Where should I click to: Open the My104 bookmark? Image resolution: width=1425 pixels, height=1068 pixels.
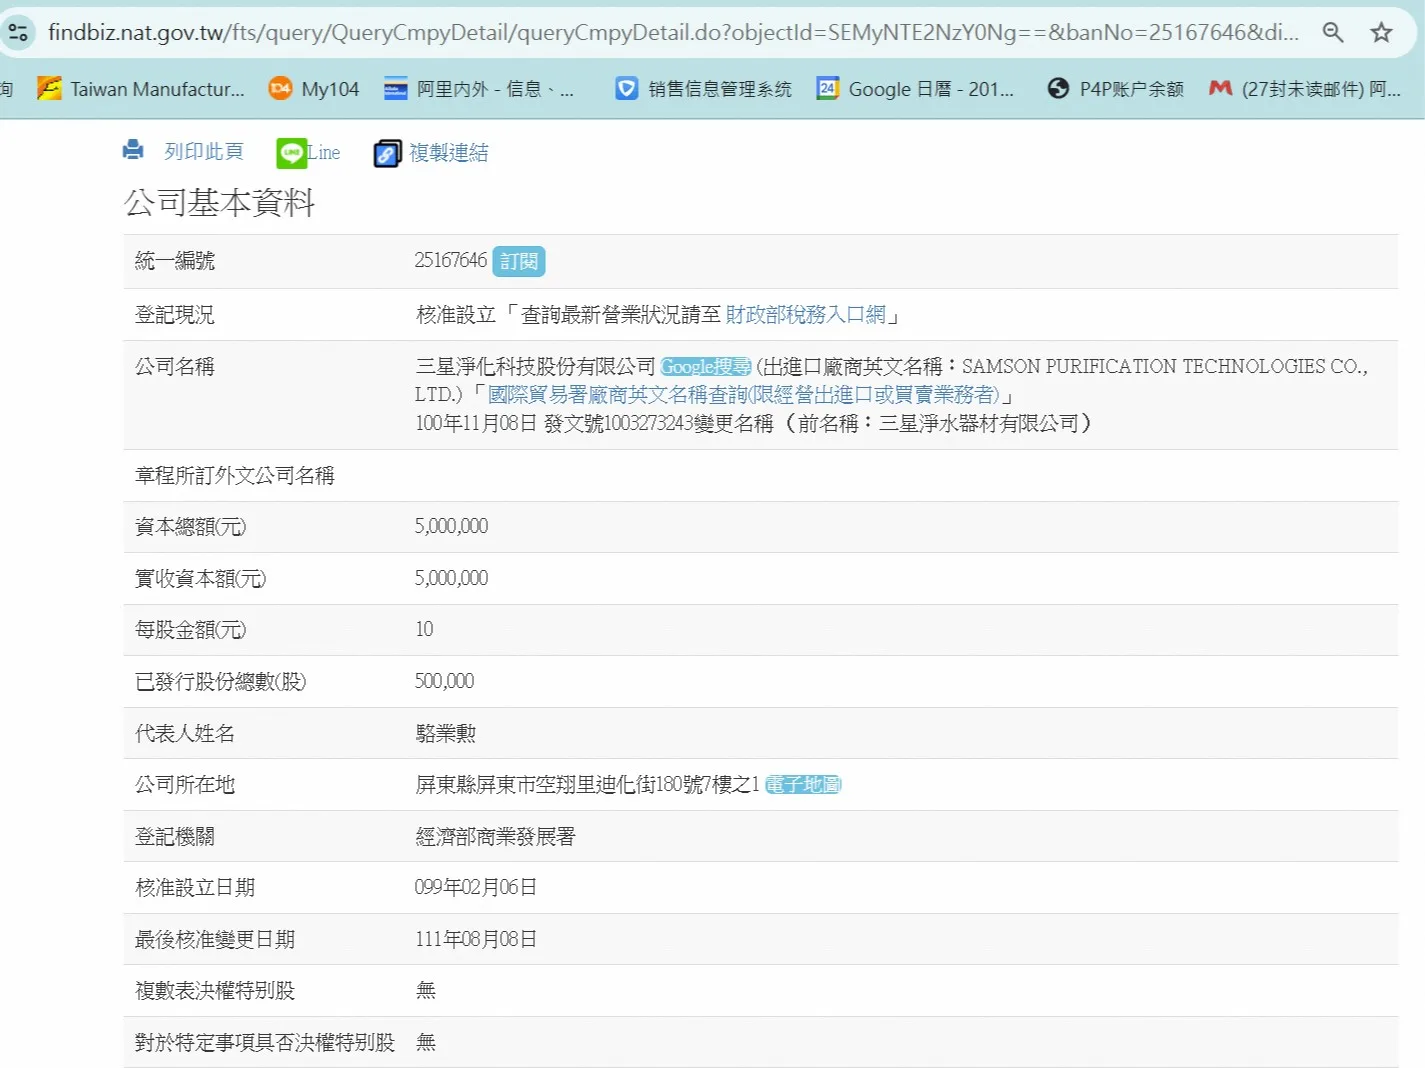(314, 89)
